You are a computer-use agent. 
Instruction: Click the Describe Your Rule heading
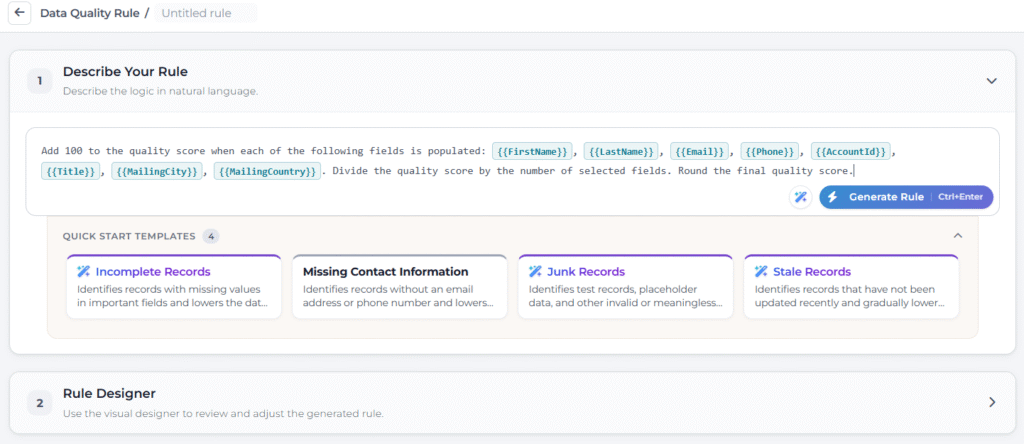(x=125, y=72)
